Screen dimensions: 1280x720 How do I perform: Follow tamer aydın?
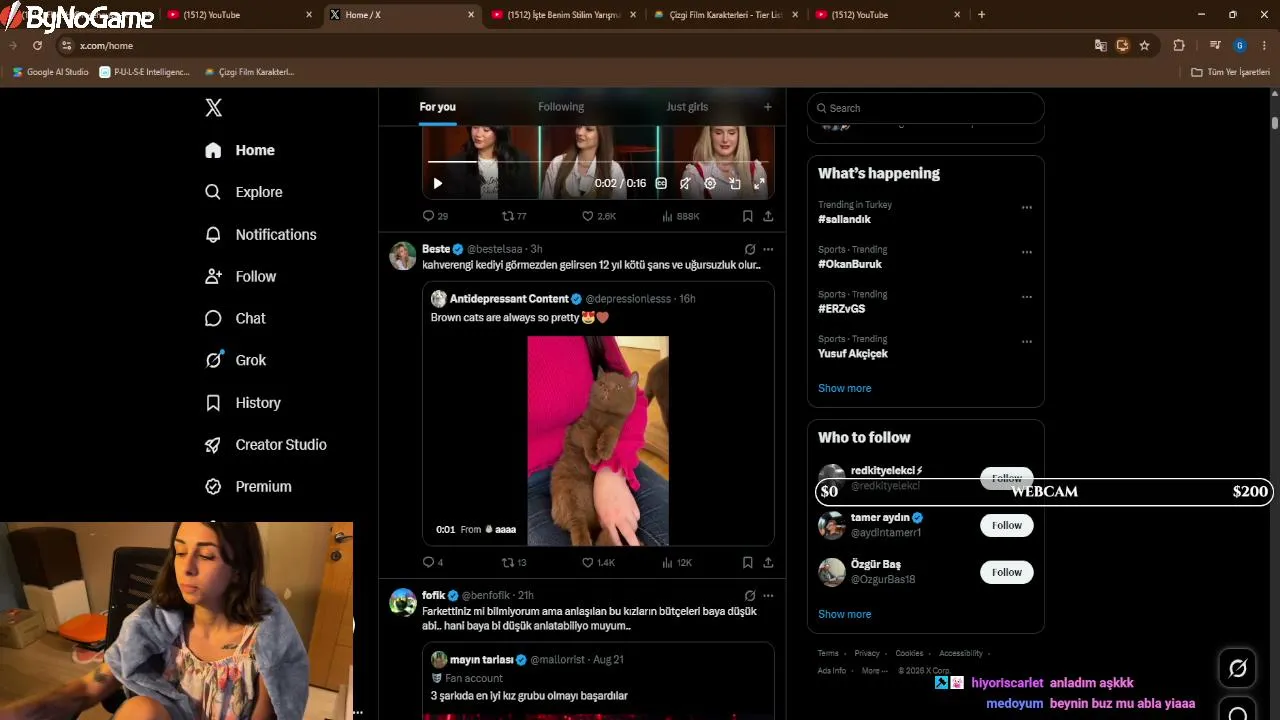click(x=1007, y=525)
